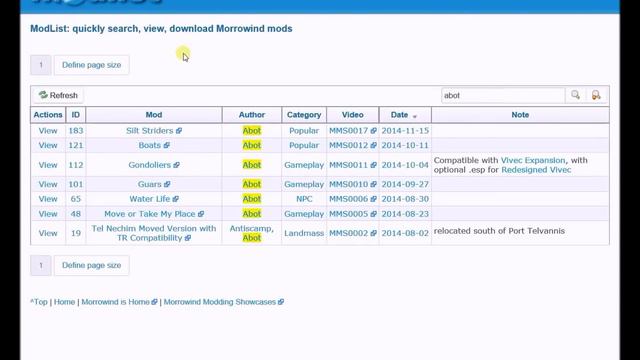Open external link icon next to Water Life
Viewport: 640px width, 360px height.
(x=176, y=199)
